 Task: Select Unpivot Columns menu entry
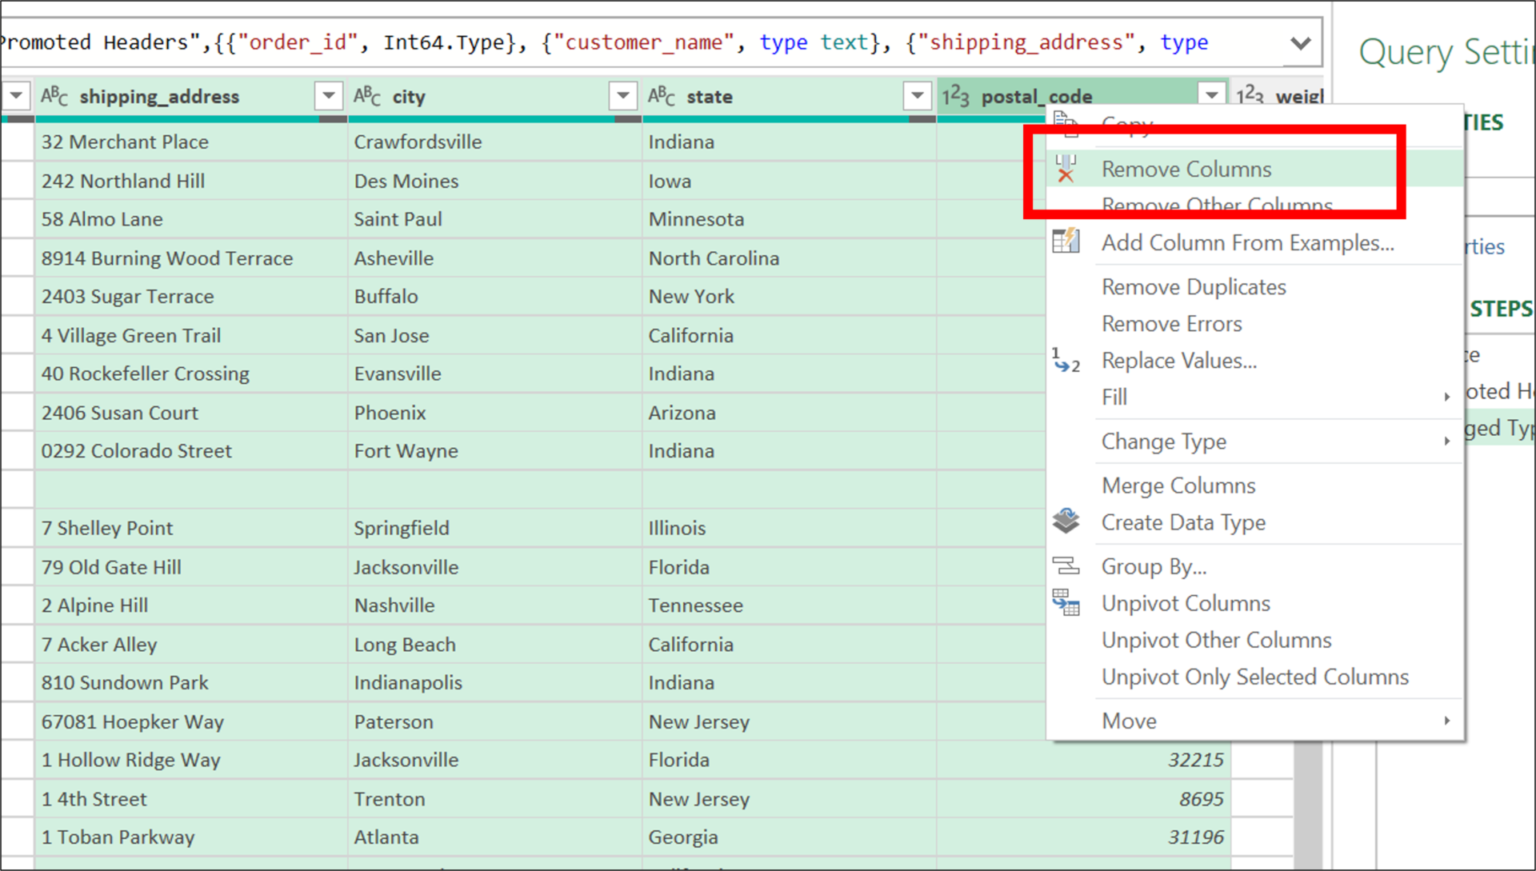pyautogui.click(x=1254, y=603)
